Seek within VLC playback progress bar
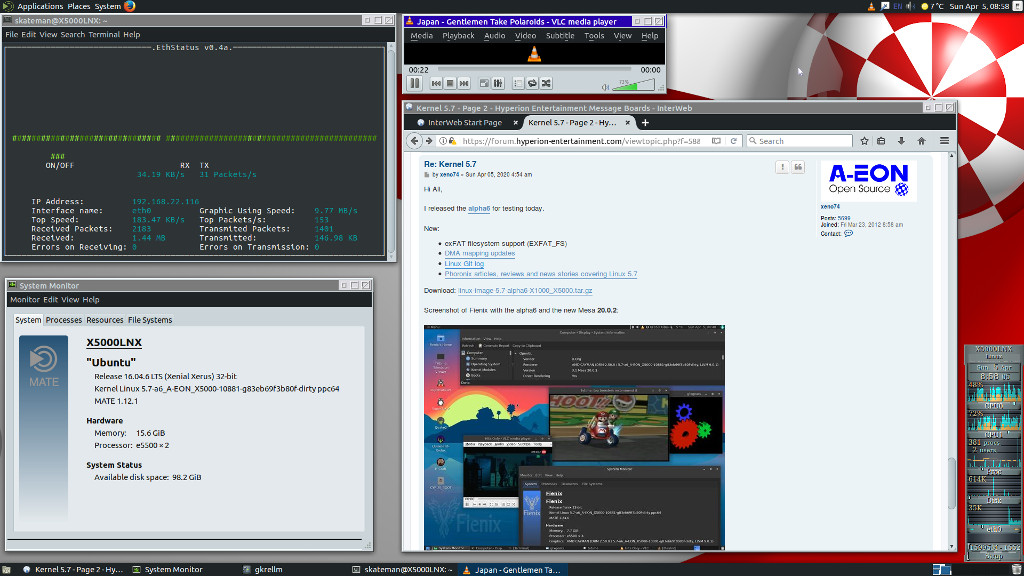This screenshot has width=1024, height=576. (x=534, y=69)
